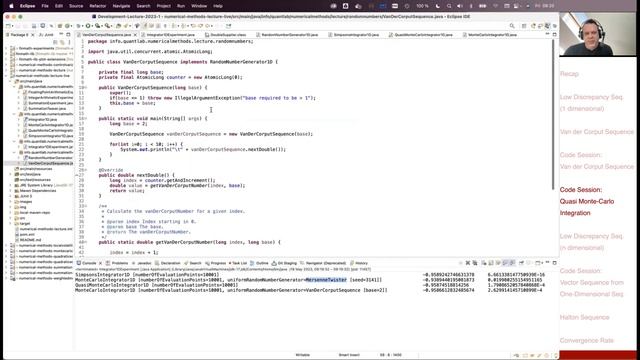Click the toolbar Search magnifier icon
640x360 pixels.
(x=512, y=26)
